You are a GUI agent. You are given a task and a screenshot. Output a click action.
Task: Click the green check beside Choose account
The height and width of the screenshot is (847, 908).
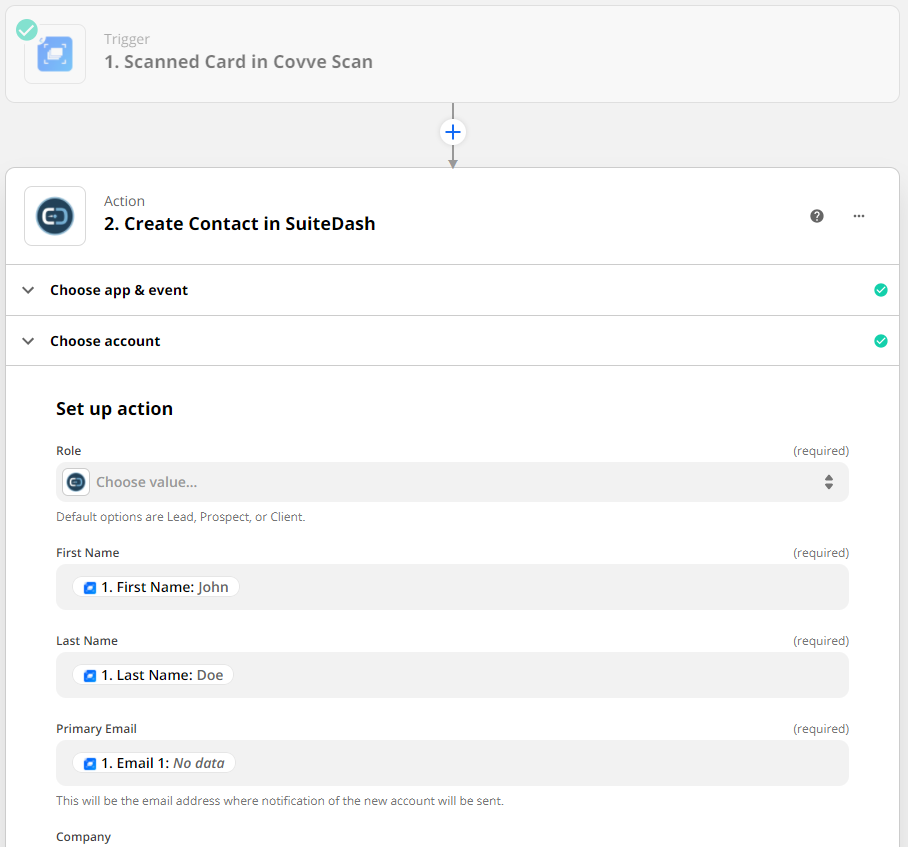(881, 341)
